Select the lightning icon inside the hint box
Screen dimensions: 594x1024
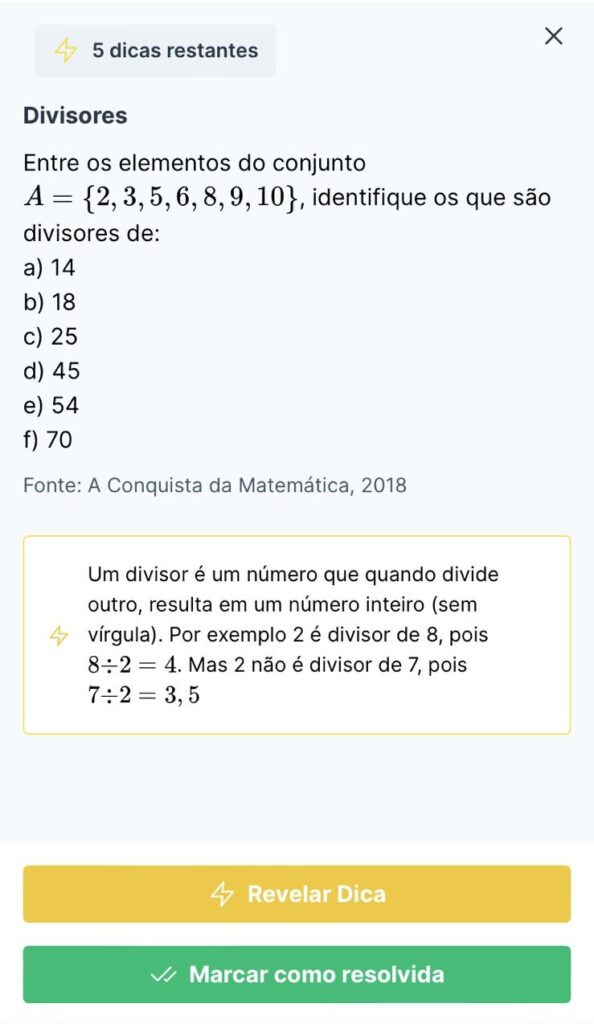point(59,635)
